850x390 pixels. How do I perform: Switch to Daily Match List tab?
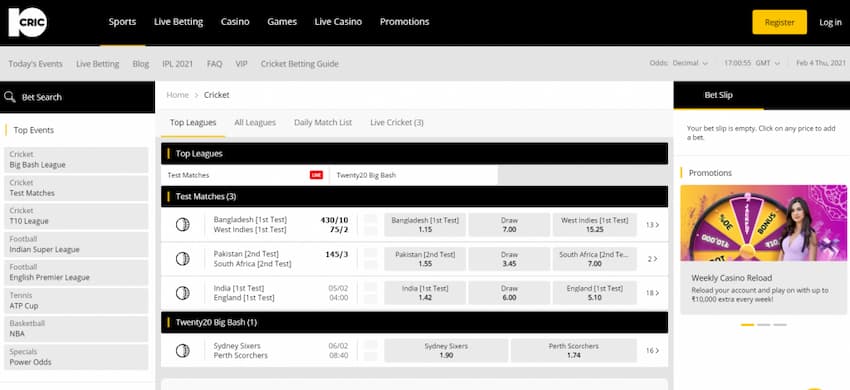323,123
